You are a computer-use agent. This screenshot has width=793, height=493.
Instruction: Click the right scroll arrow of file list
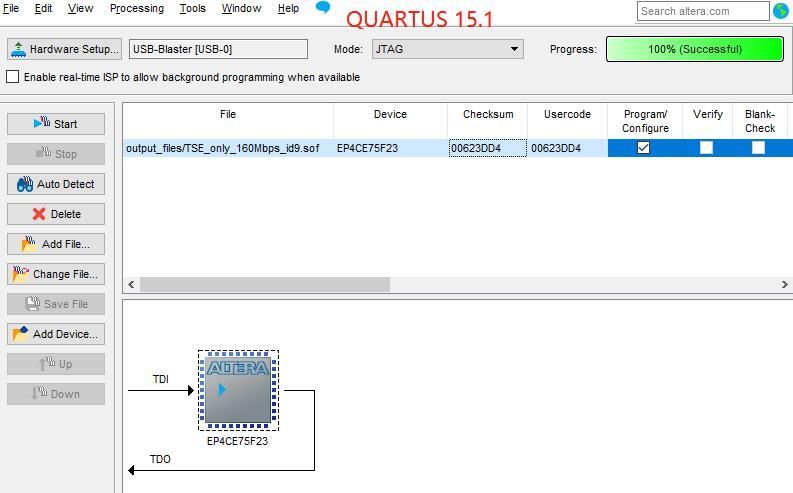point(784,284)
